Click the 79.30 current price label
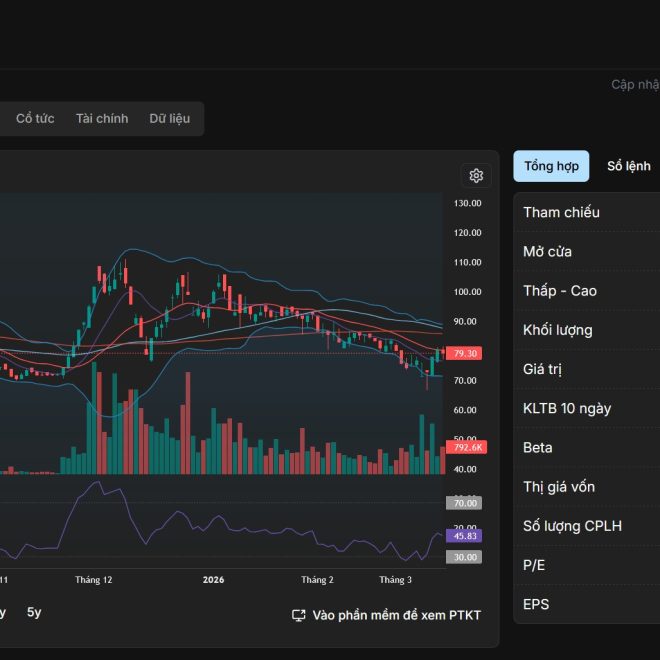The height and width of the screenshot is (660, 660). click(464, 353)
